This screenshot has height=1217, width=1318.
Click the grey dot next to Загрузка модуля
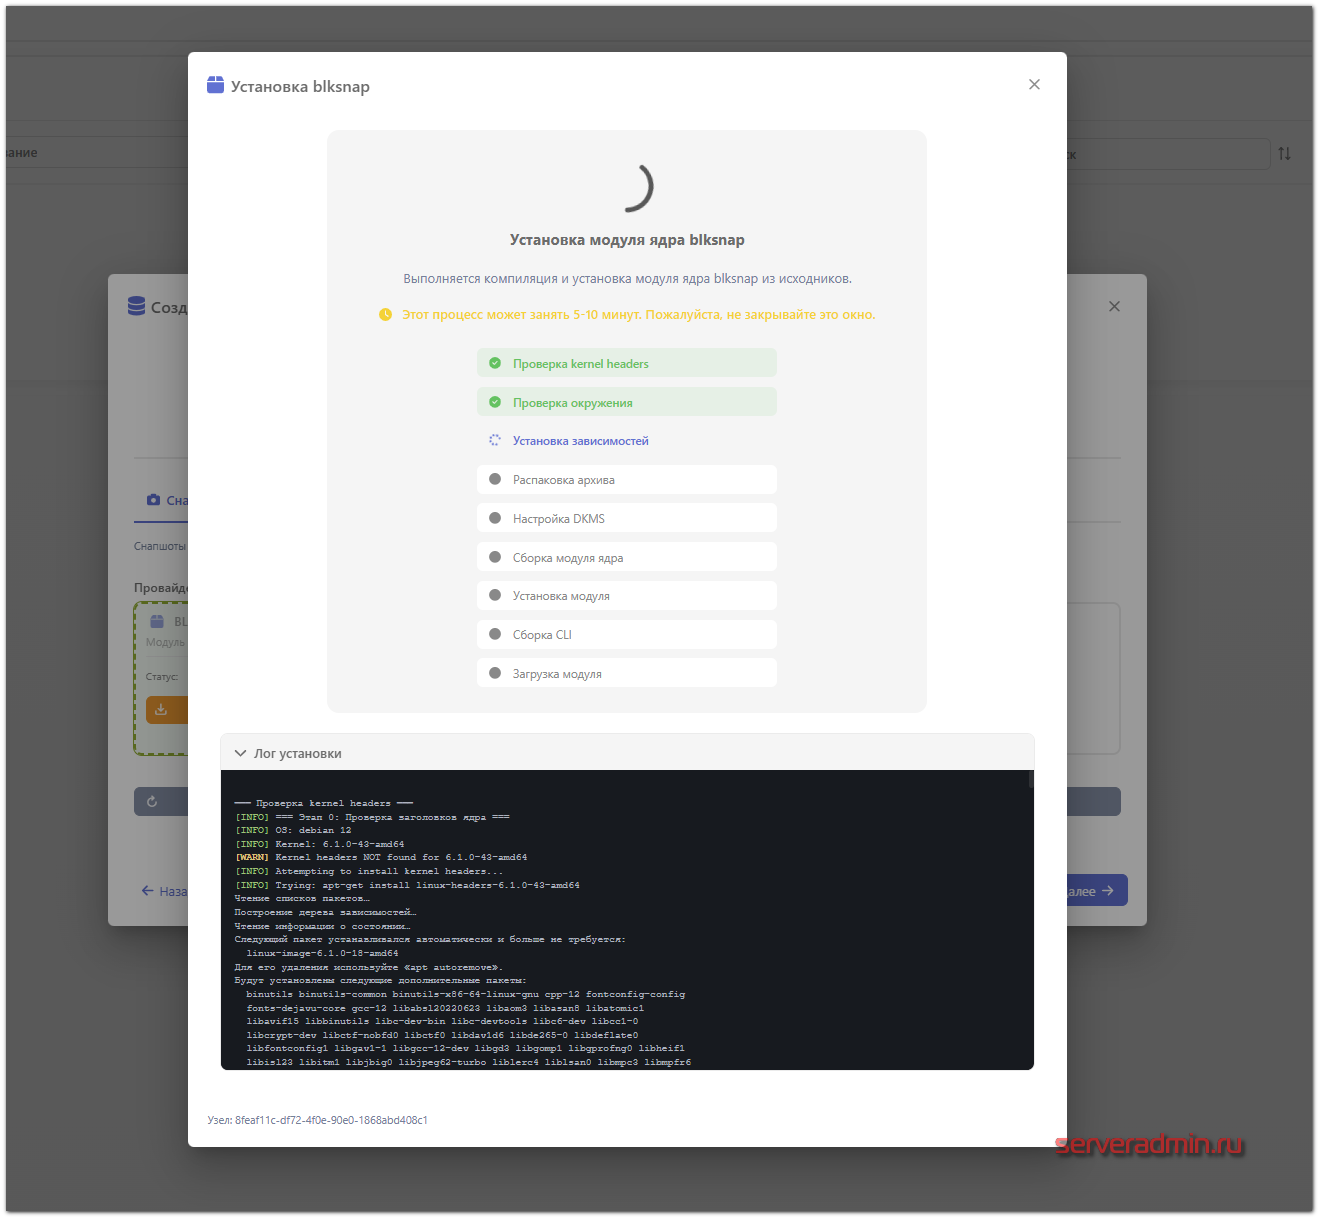coord(495,673)
